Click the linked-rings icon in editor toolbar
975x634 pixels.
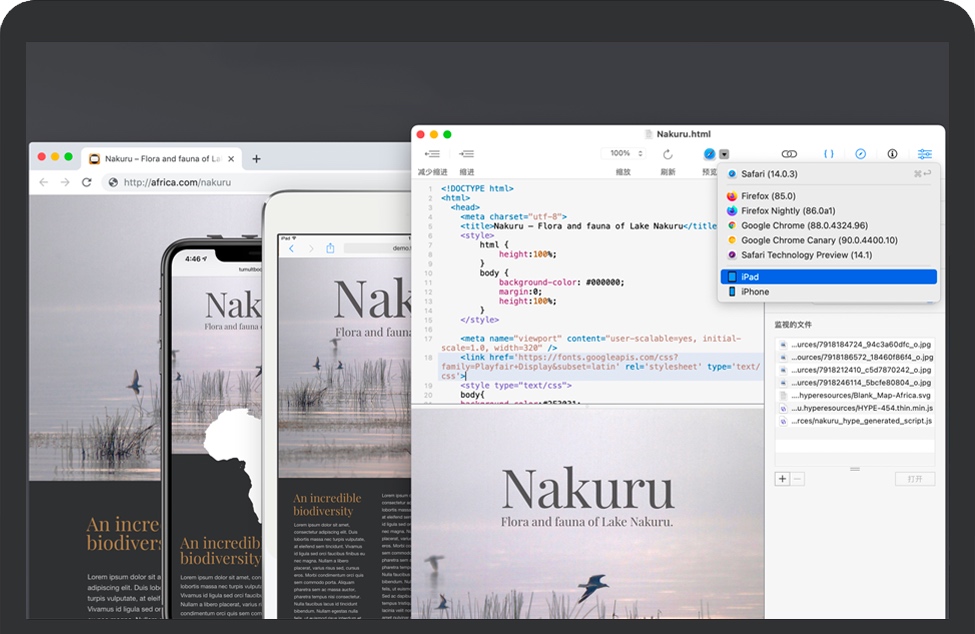pyautogui.click(x=789, y=154)
